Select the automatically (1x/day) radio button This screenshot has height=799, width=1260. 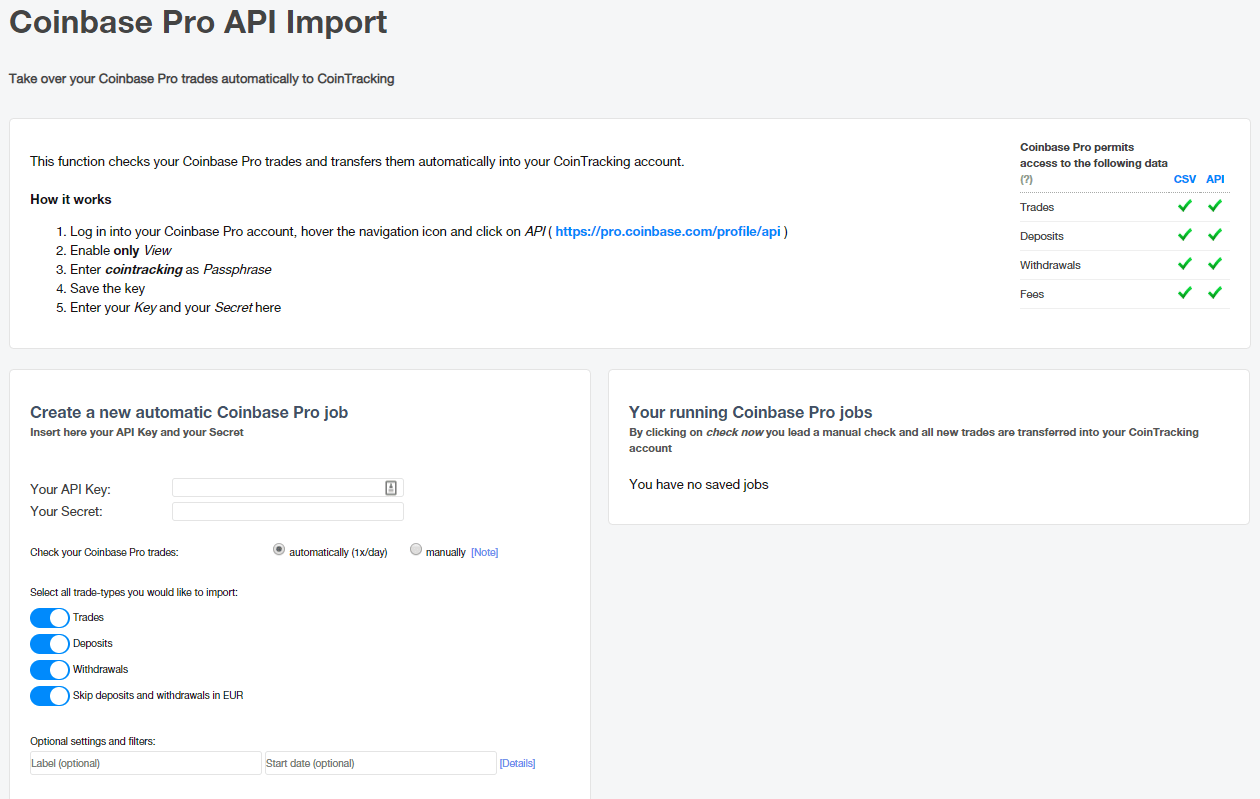pos(279,550)
